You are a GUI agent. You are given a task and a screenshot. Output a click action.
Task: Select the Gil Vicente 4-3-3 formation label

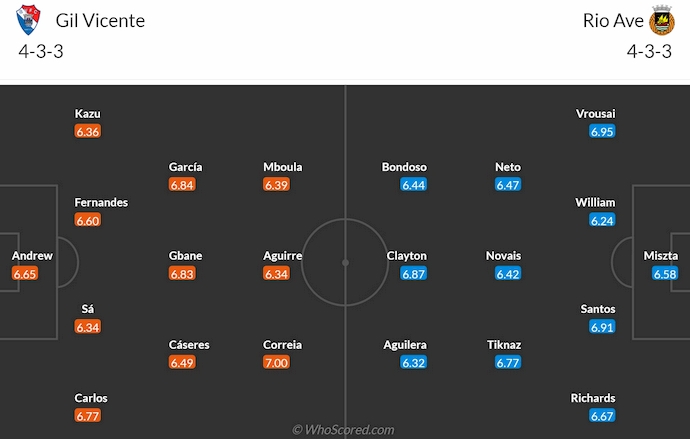pyautogui.click(x=41, y=52)
